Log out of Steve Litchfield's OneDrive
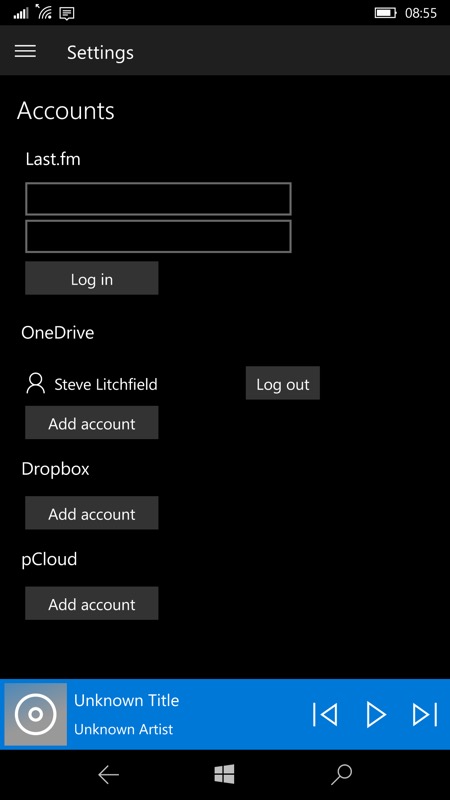Screen dimensions: 450x800 (283, 383)
